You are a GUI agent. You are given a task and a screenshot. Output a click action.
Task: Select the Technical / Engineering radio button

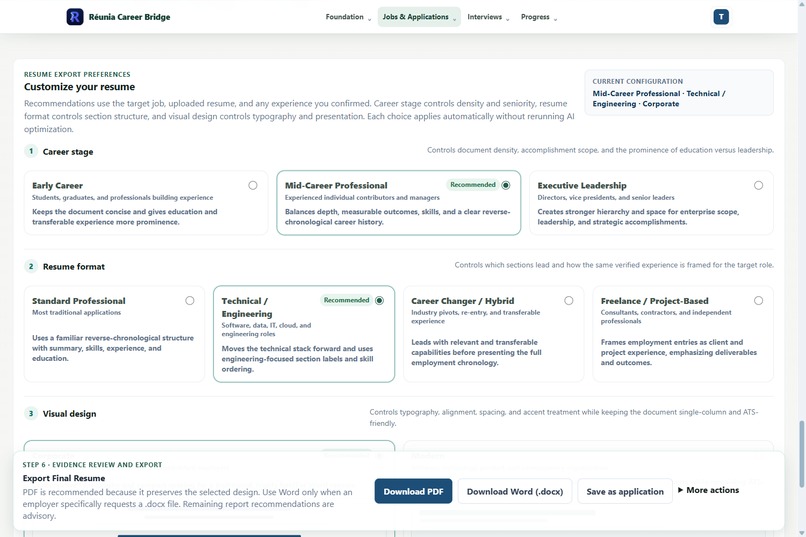379,301
